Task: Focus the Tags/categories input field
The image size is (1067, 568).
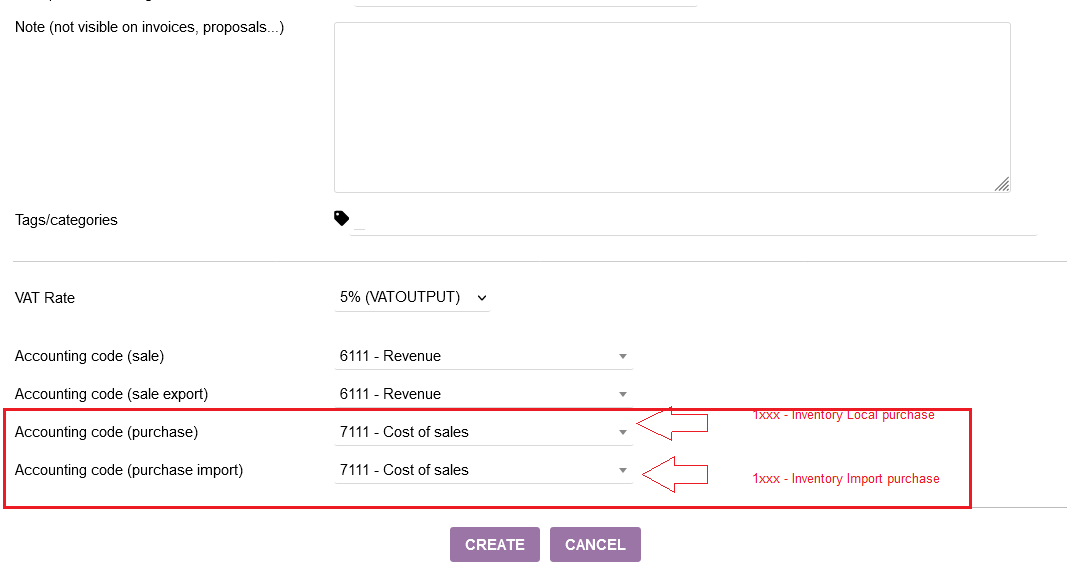Action: 694,222
